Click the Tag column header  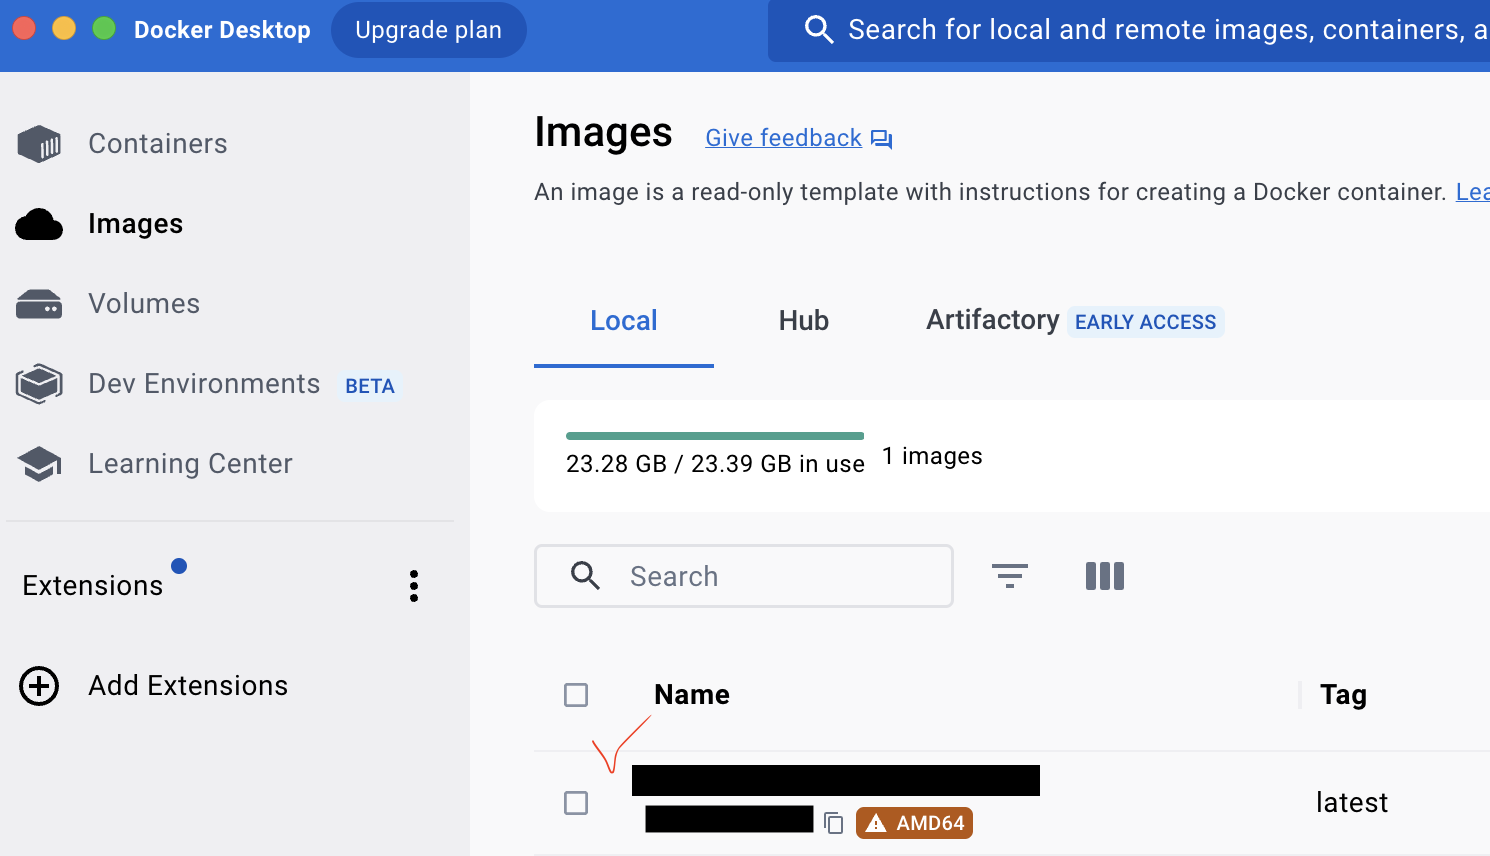(1343, 695)
